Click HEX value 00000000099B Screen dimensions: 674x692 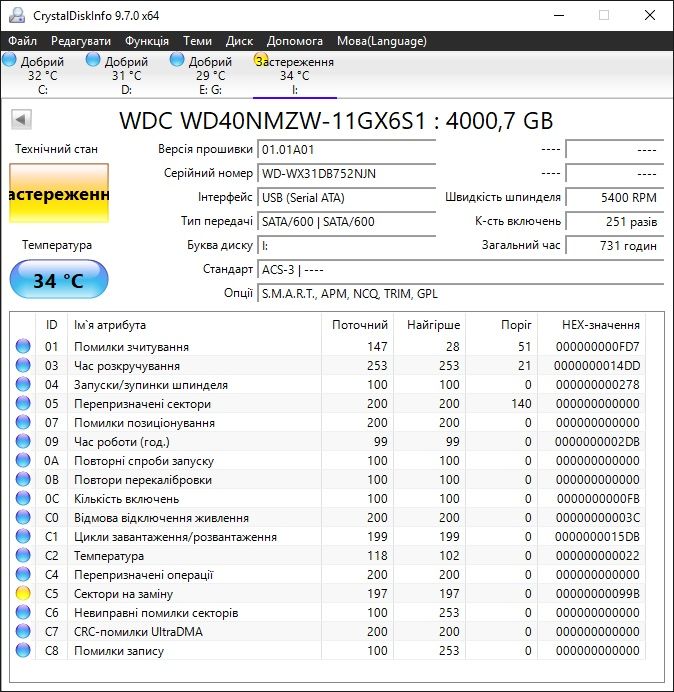598,594
